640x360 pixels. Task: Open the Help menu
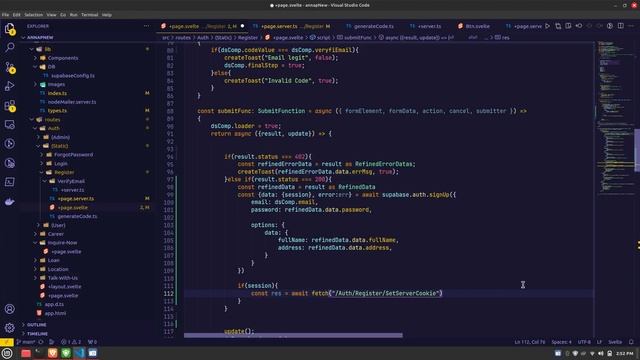coord(107,15)
